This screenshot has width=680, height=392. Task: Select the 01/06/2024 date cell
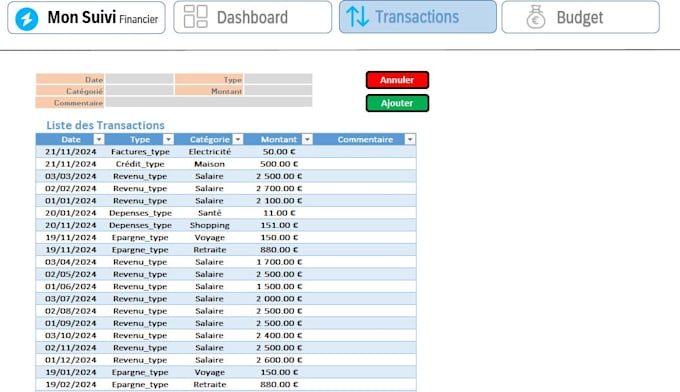click(71, 287)
